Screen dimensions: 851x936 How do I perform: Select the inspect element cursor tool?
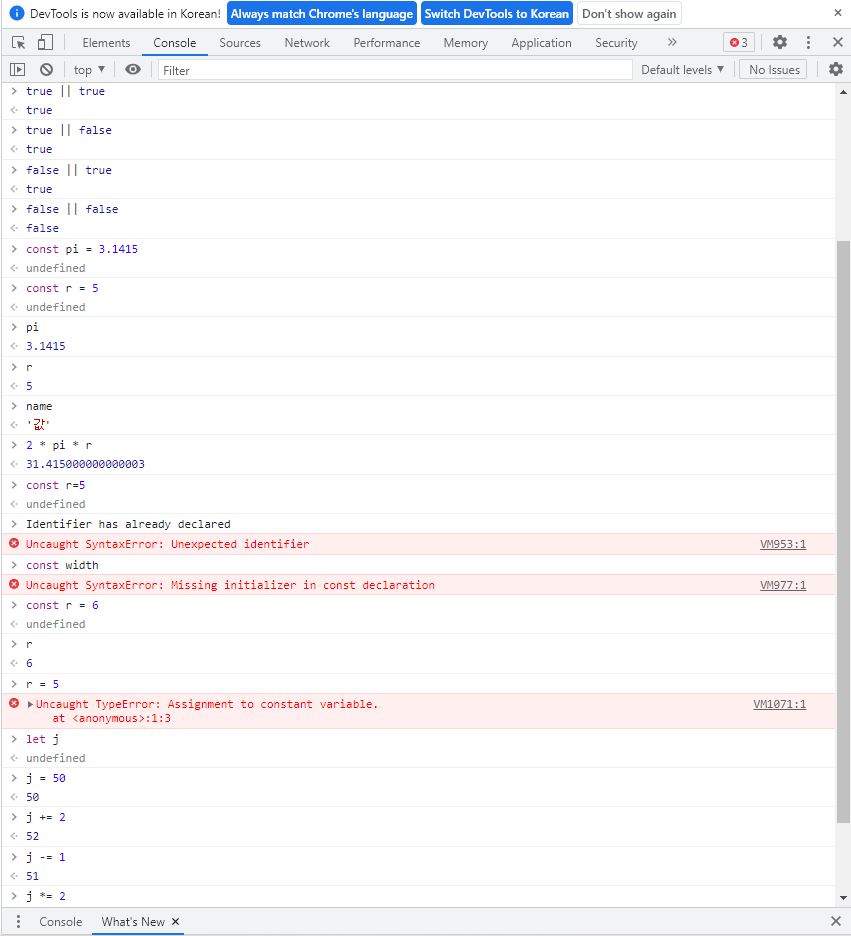click(x=16, y=42)
